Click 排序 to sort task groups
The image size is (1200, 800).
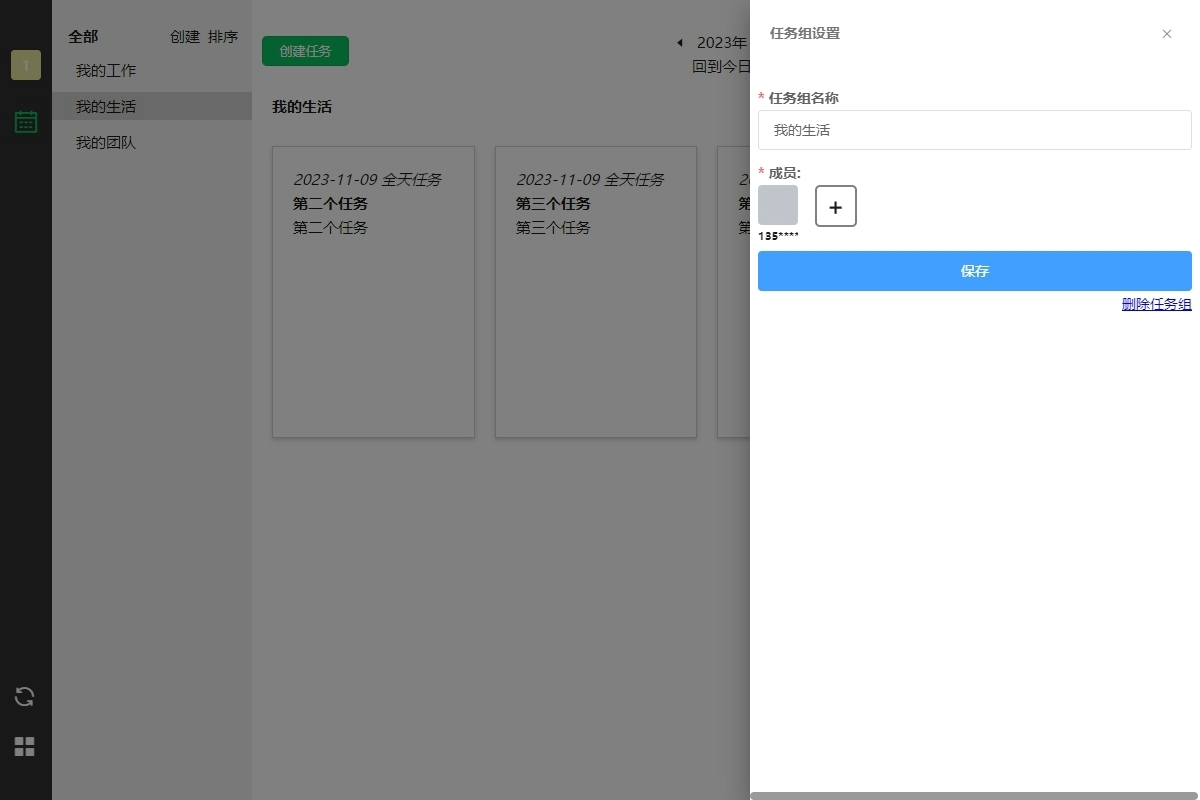pyautogui.click(x=223, y=37)
